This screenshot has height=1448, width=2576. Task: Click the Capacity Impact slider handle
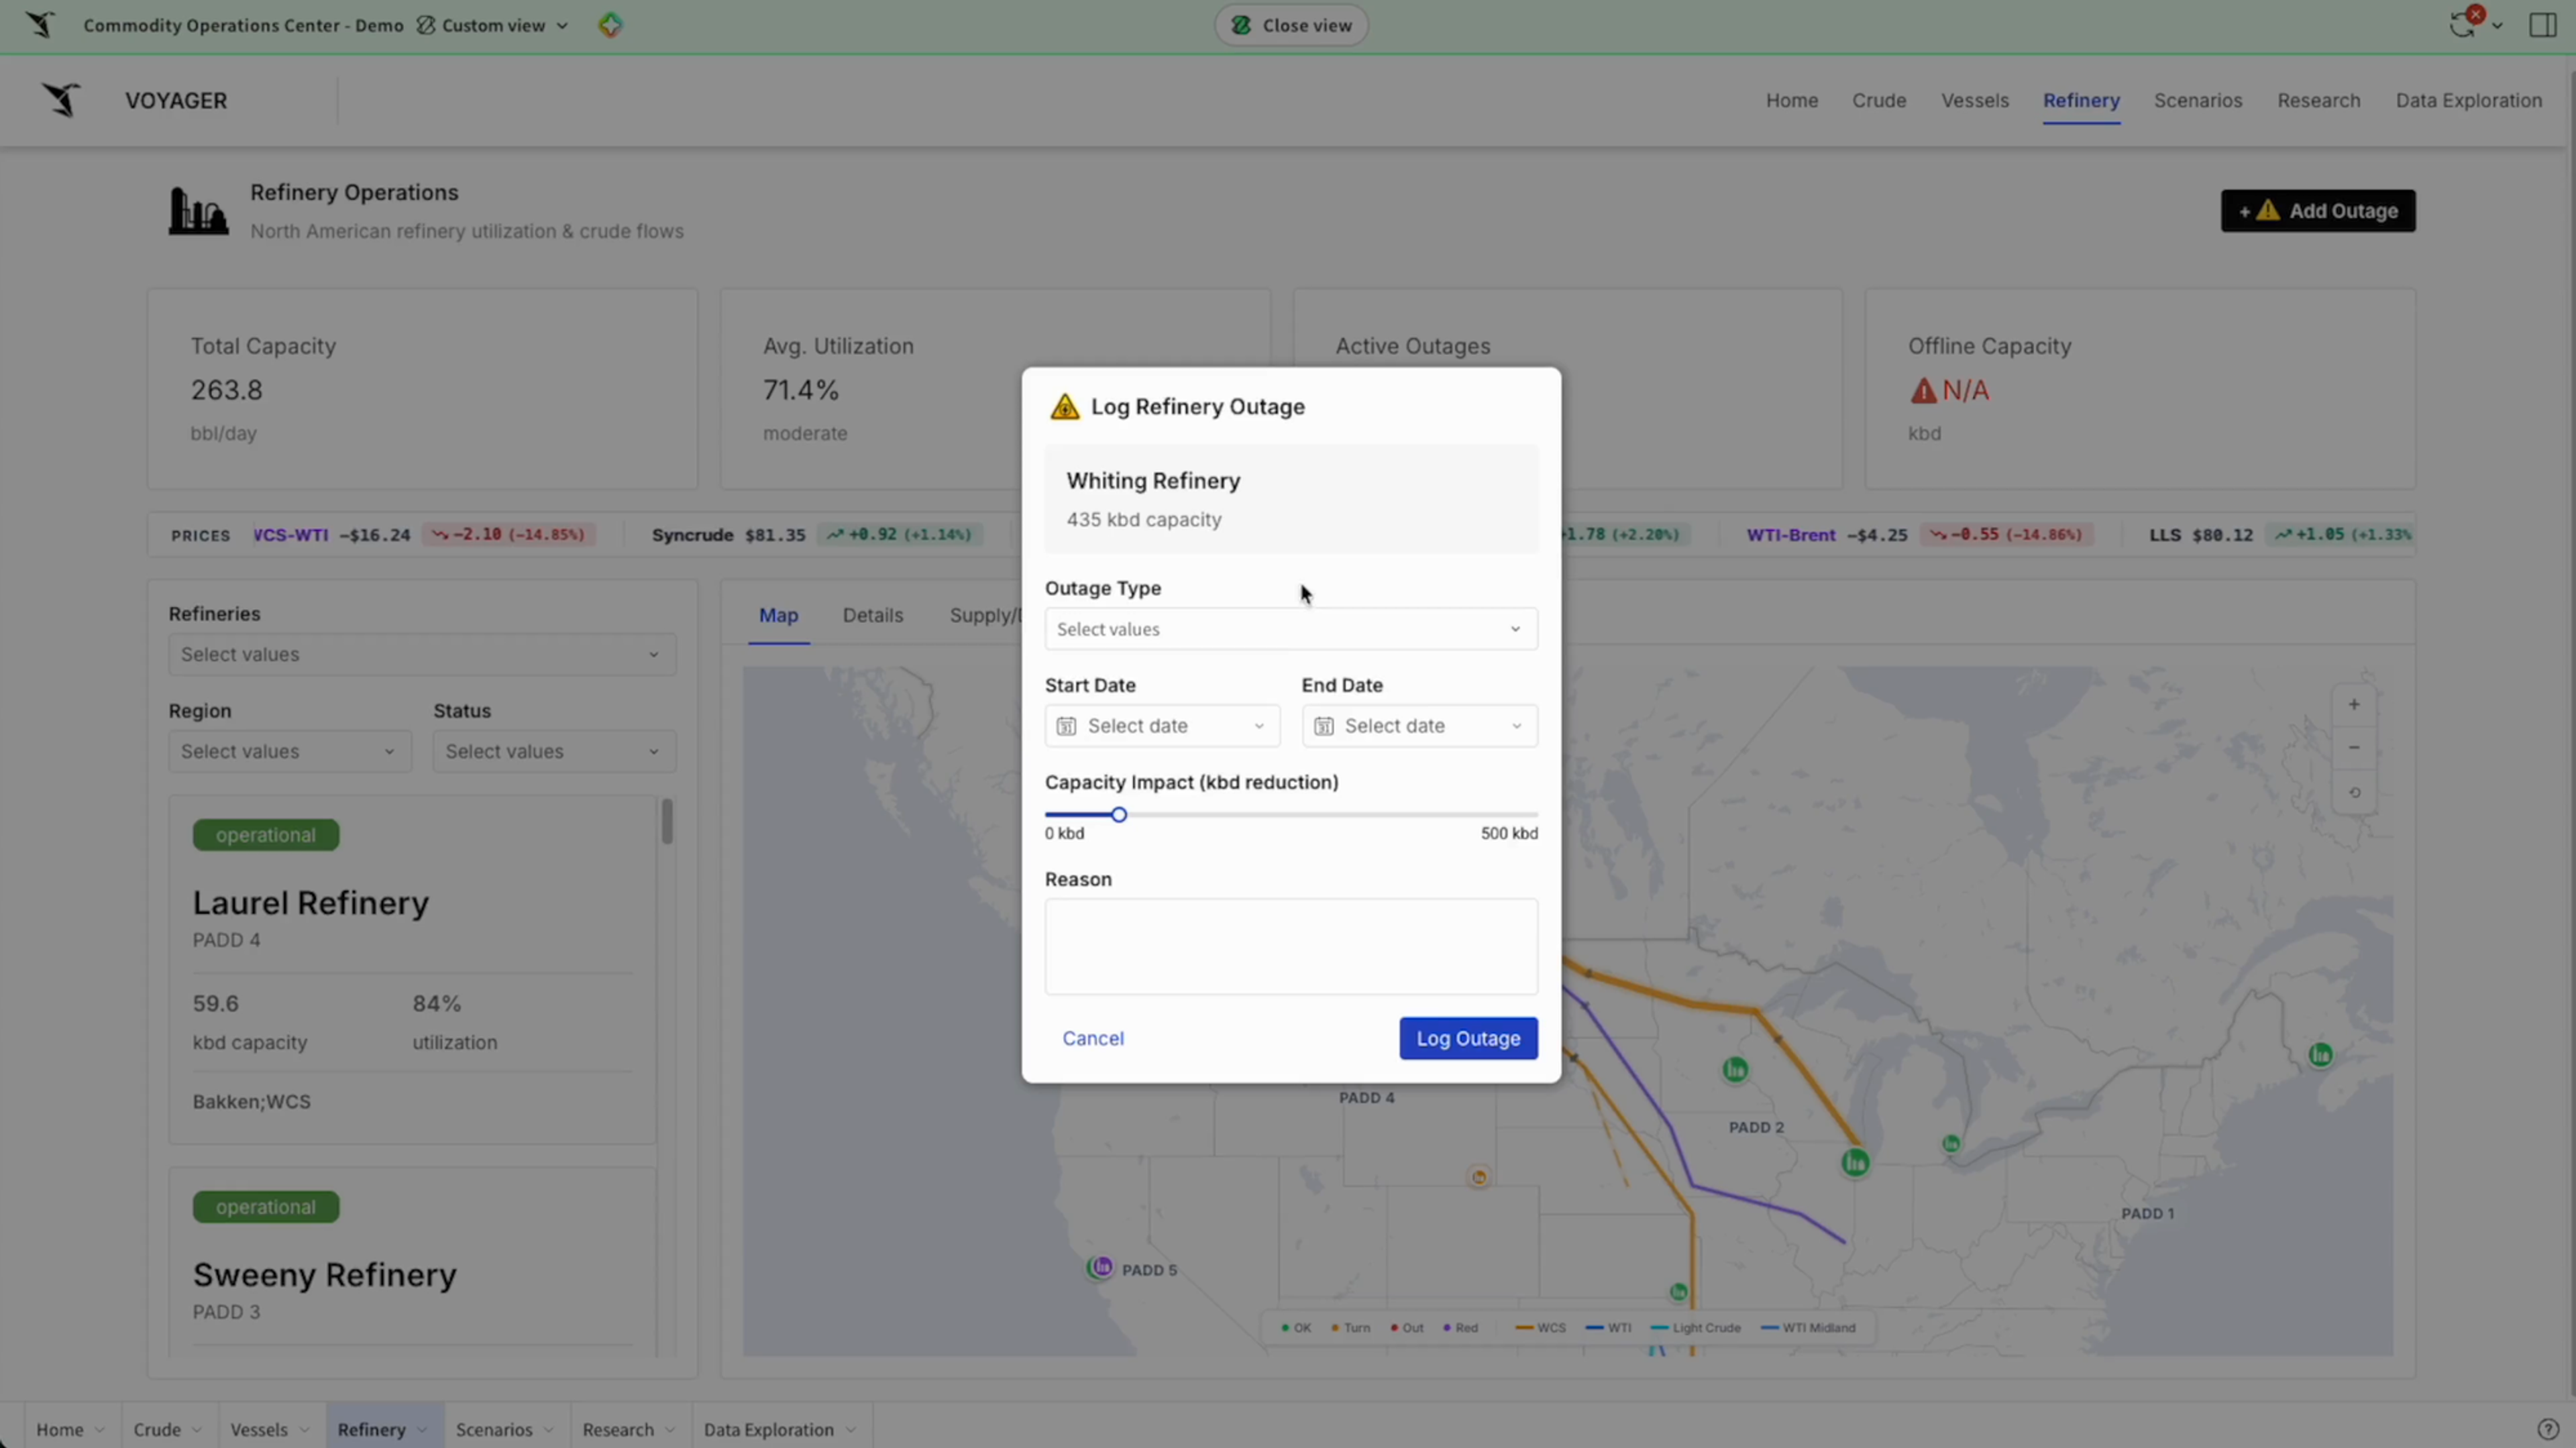point(1119,815)
